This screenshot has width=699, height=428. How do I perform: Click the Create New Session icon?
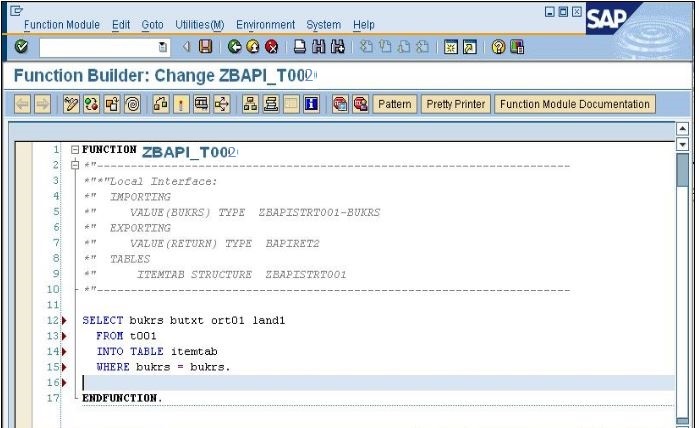click(451, 47)
